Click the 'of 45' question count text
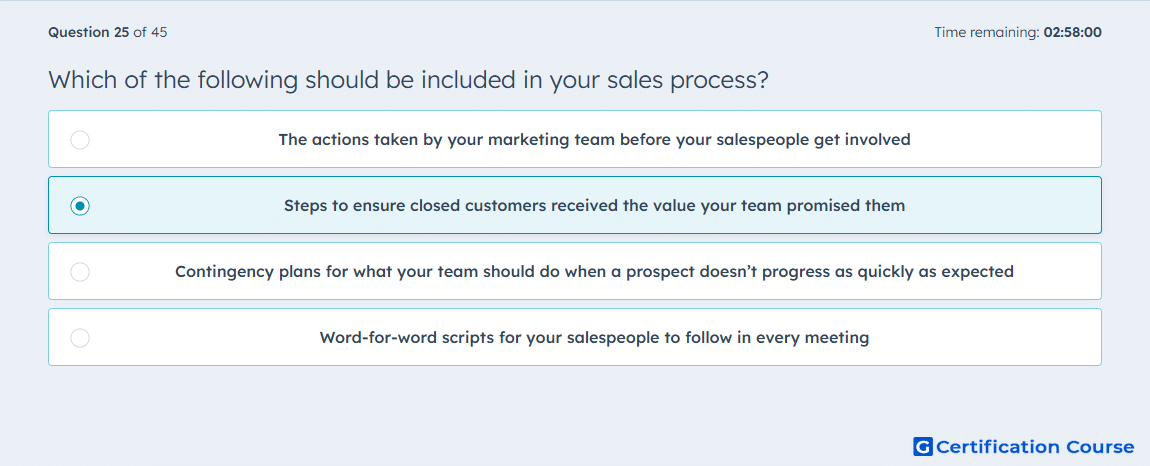Image resolution: width=1150 pixels, height=466 pixels. pos(150,32)
